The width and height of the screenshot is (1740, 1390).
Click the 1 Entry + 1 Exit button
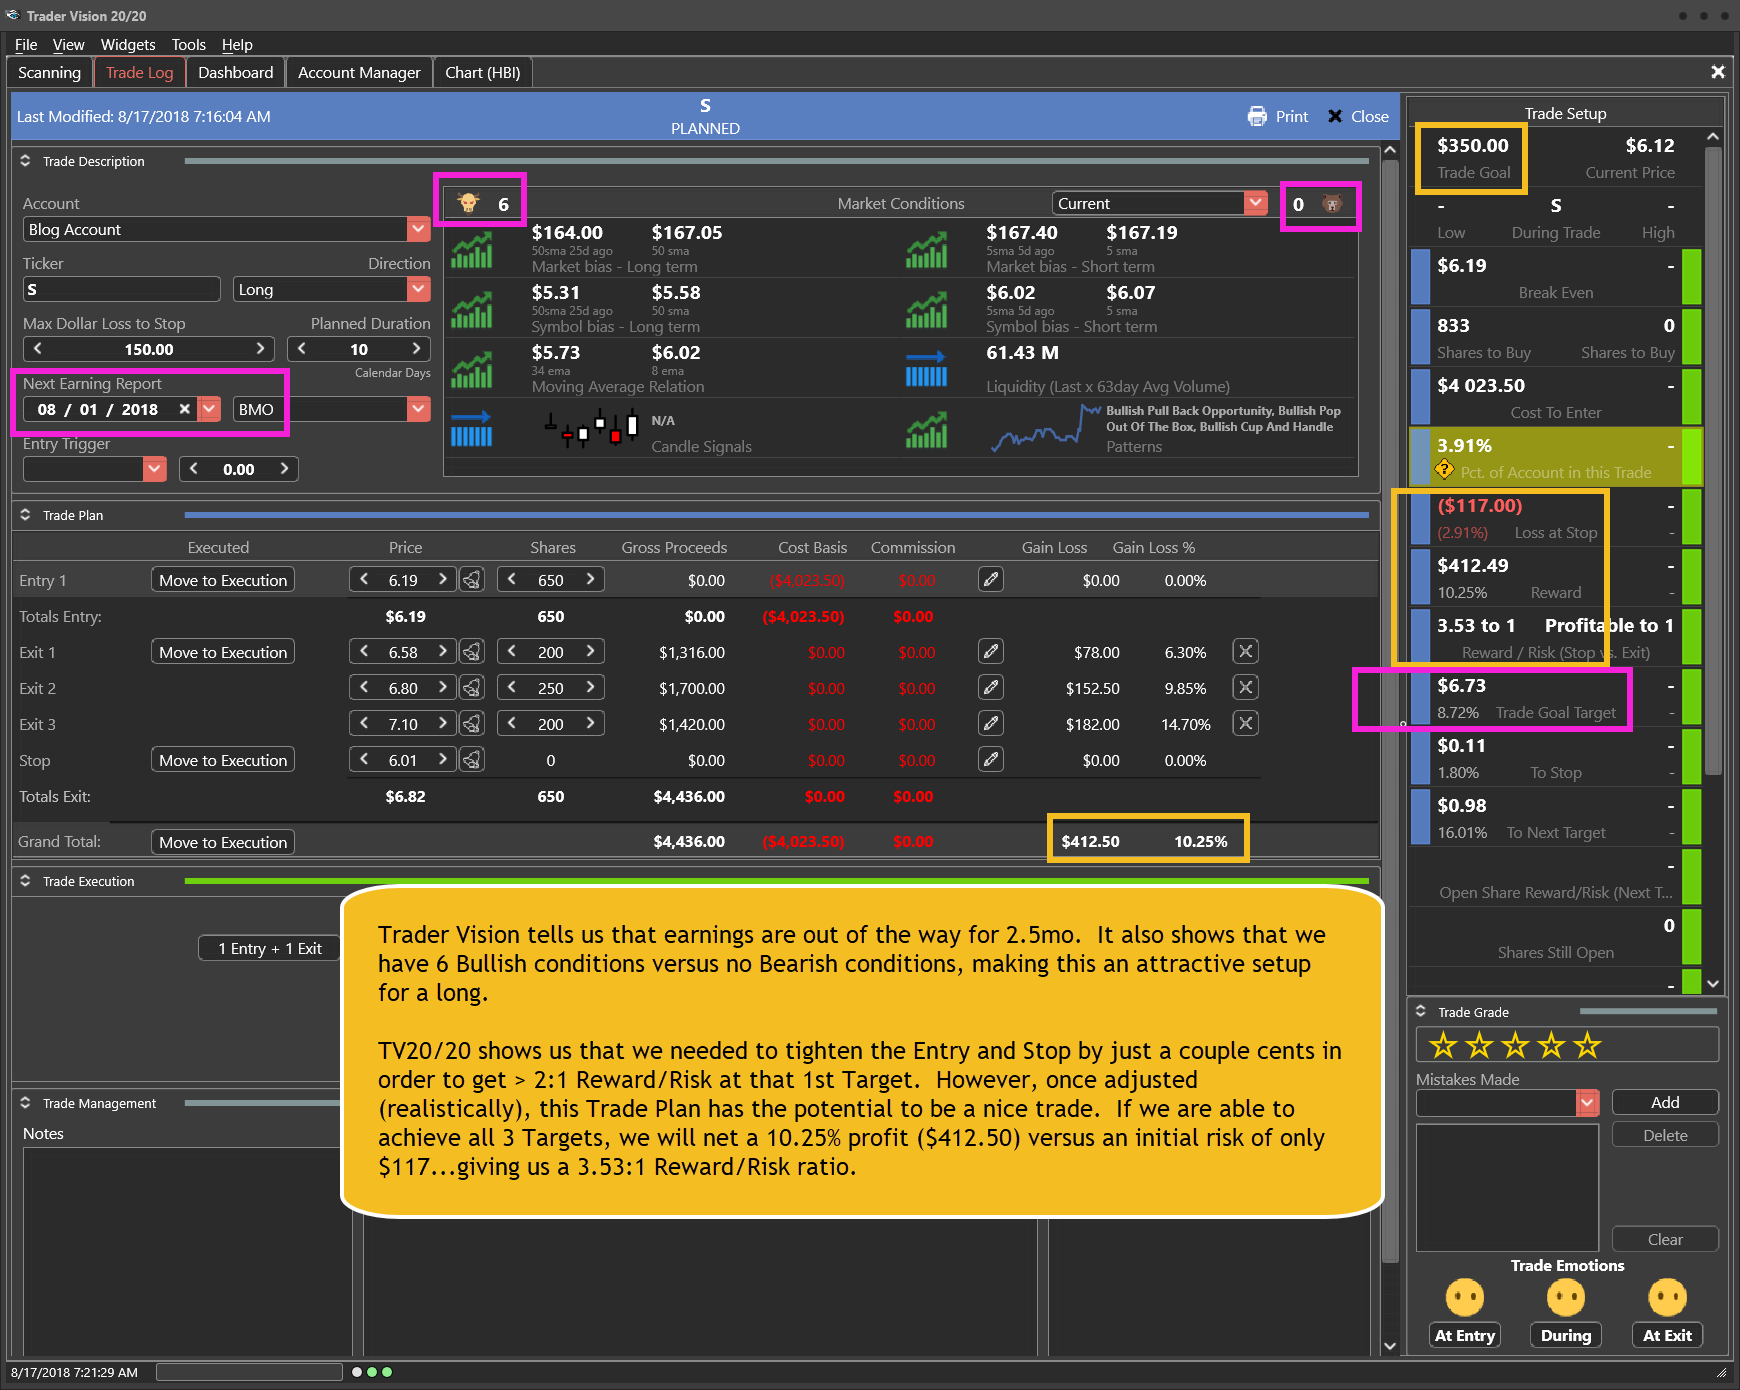tap(270, 949)
